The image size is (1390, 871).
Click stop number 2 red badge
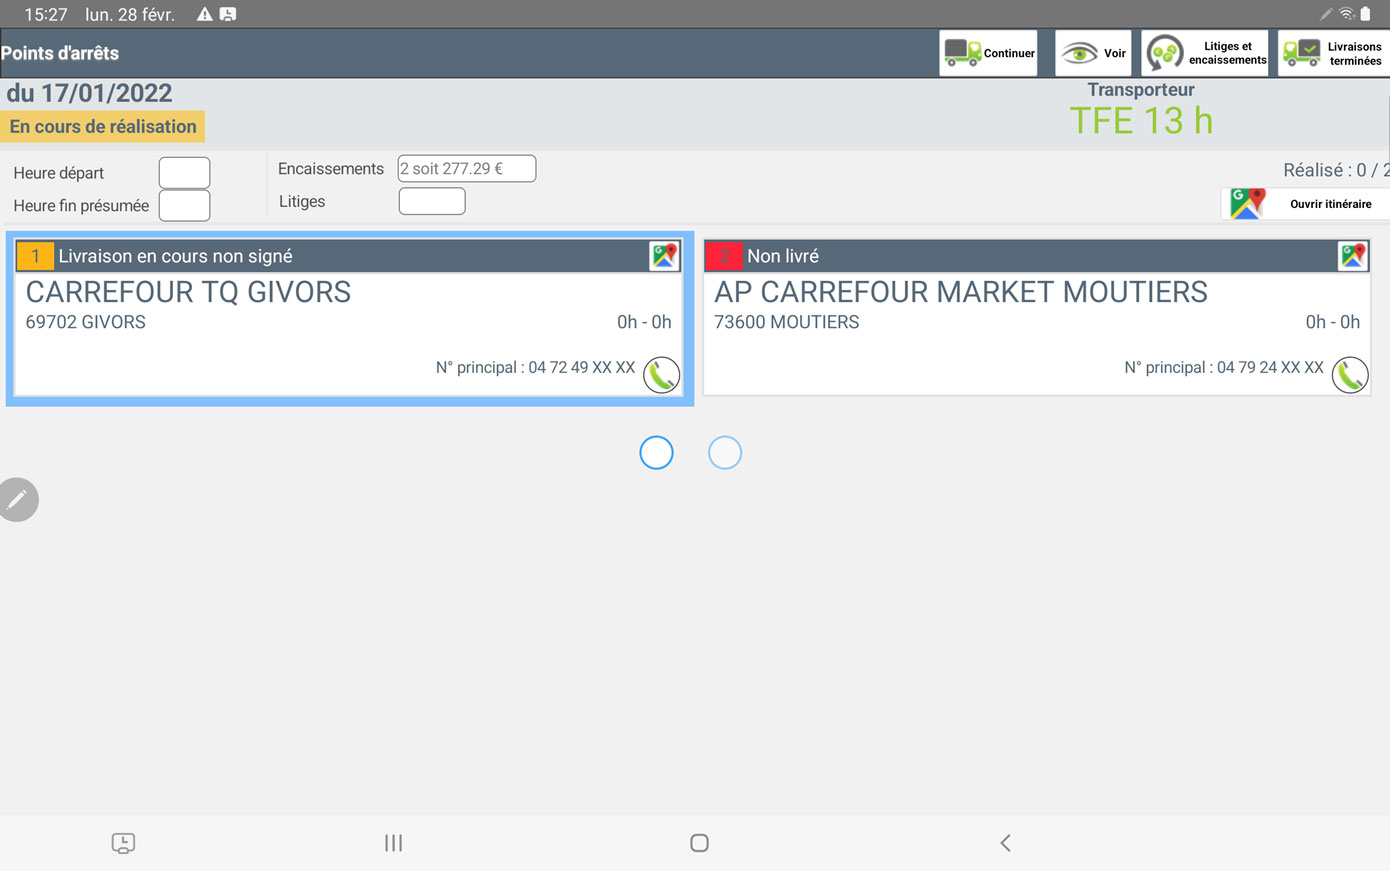coord(723,256)
